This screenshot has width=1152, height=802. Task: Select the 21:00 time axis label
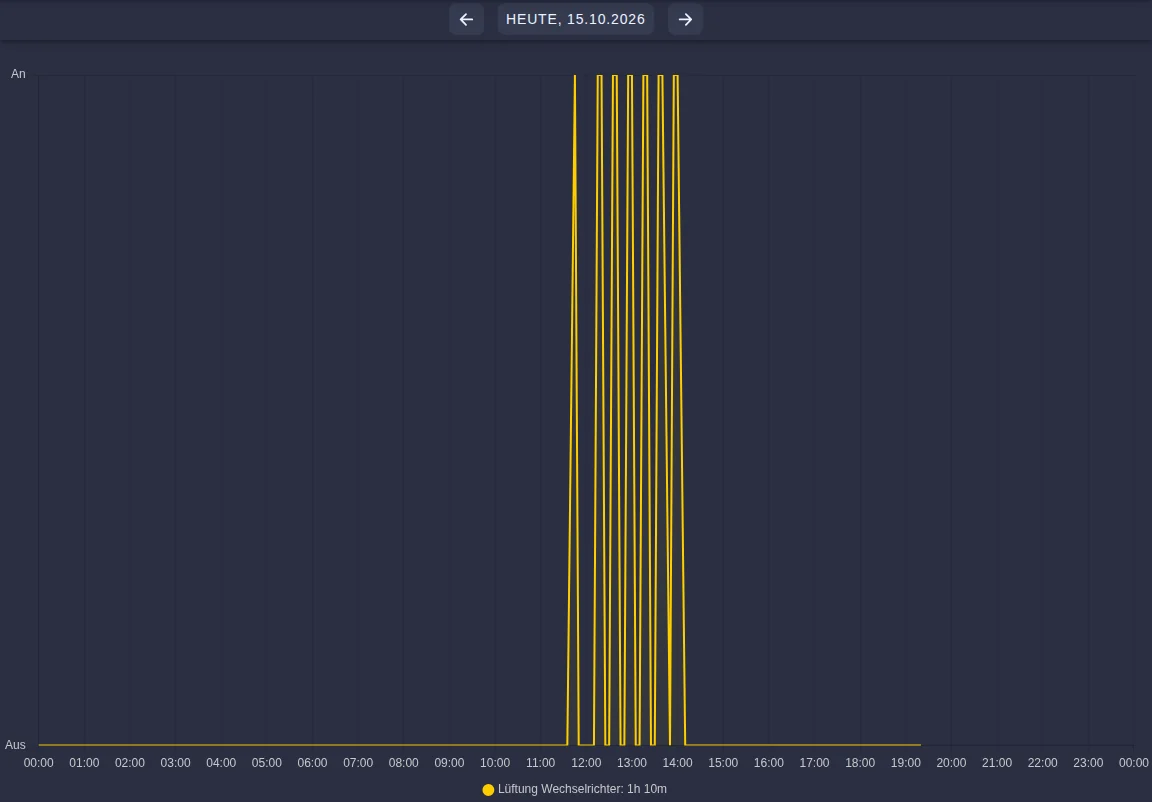[996, 763]
